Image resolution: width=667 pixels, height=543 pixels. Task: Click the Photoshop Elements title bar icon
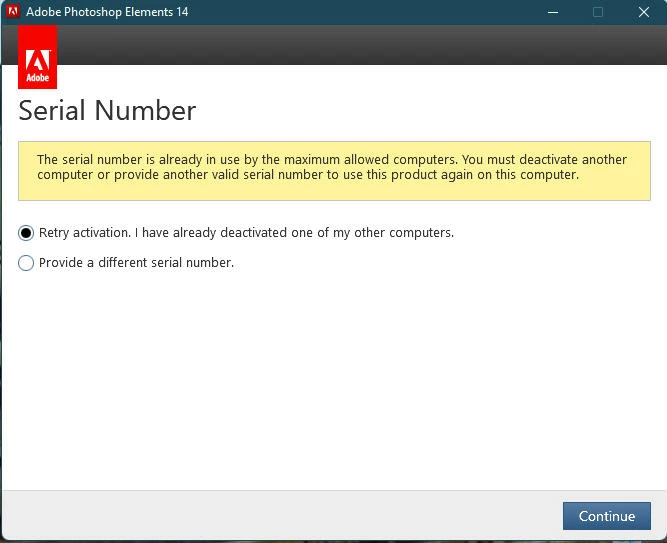pyautogui.click(x=13, y=11)
